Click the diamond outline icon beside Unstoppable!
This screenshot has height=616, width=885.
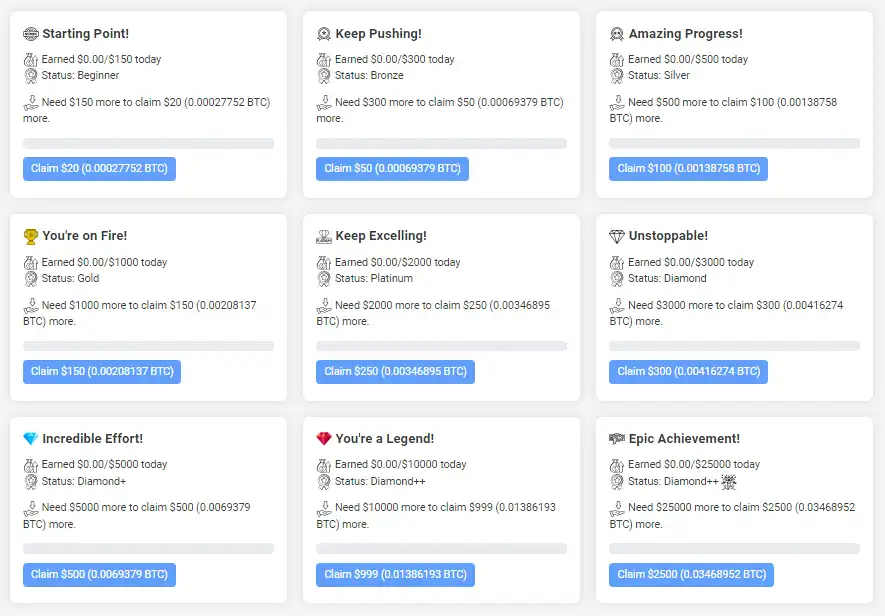616,236
